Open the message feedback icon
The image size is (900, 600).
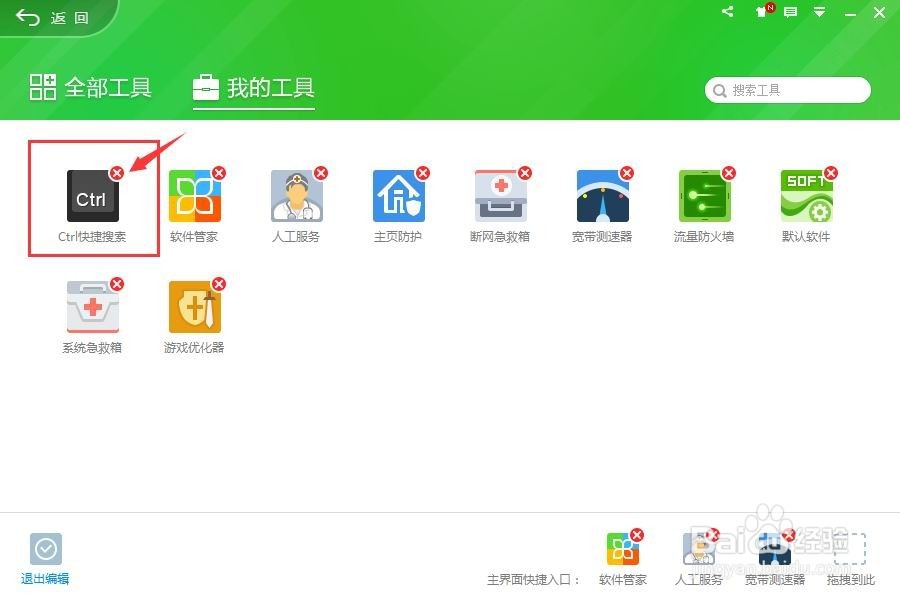789,12
